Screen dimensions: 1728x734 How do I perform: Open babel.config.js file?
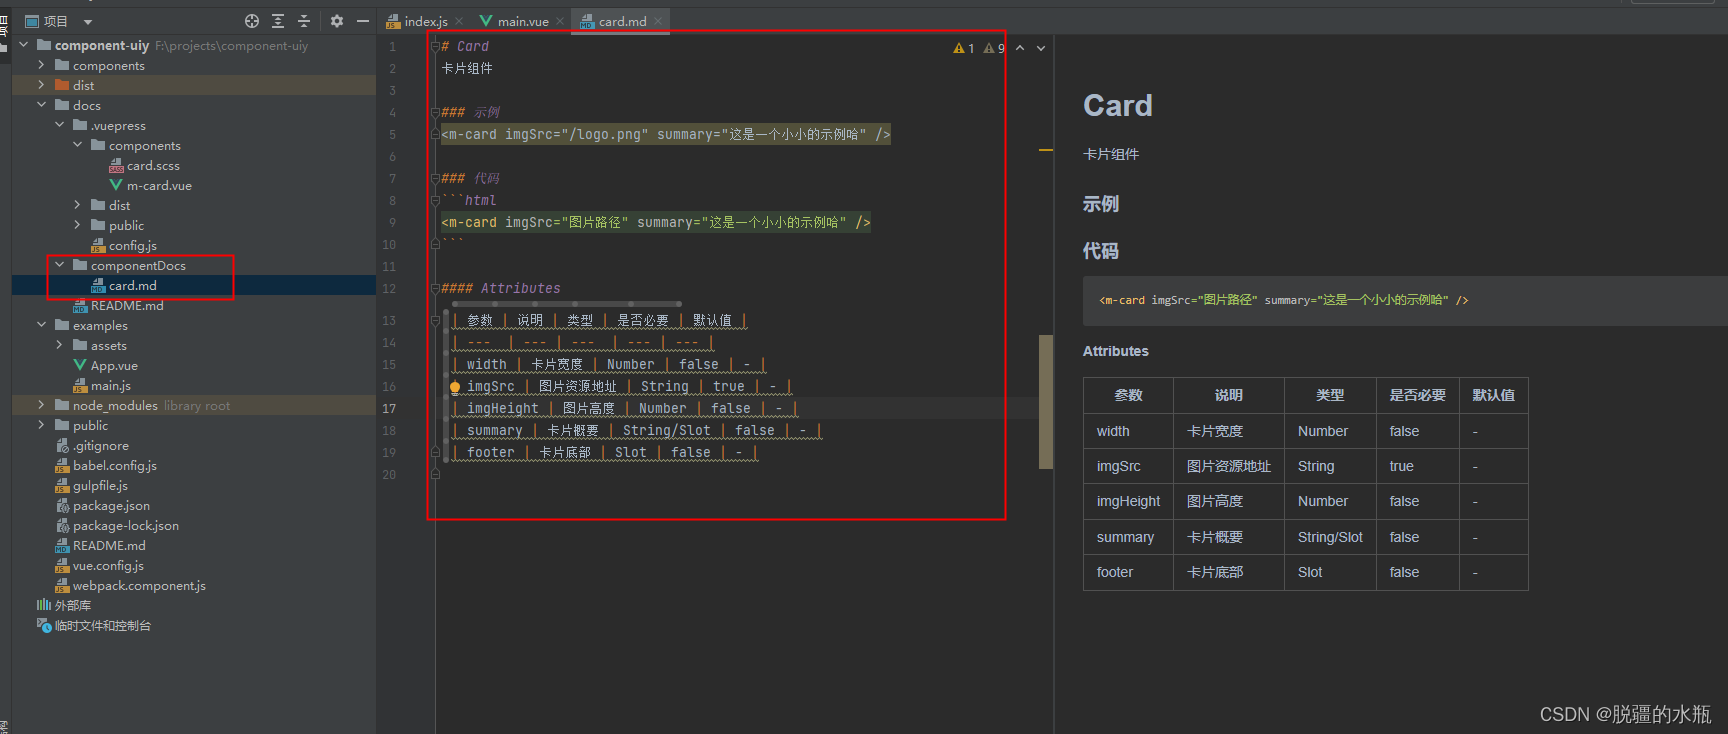click(114, 465)
